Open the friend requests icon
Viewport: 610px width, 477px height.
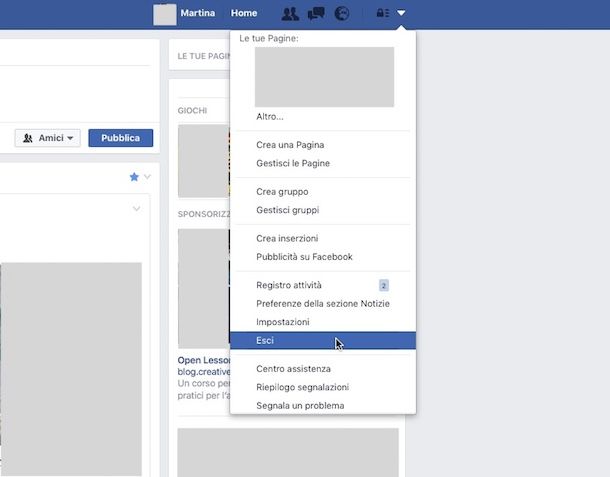[290, 14]
